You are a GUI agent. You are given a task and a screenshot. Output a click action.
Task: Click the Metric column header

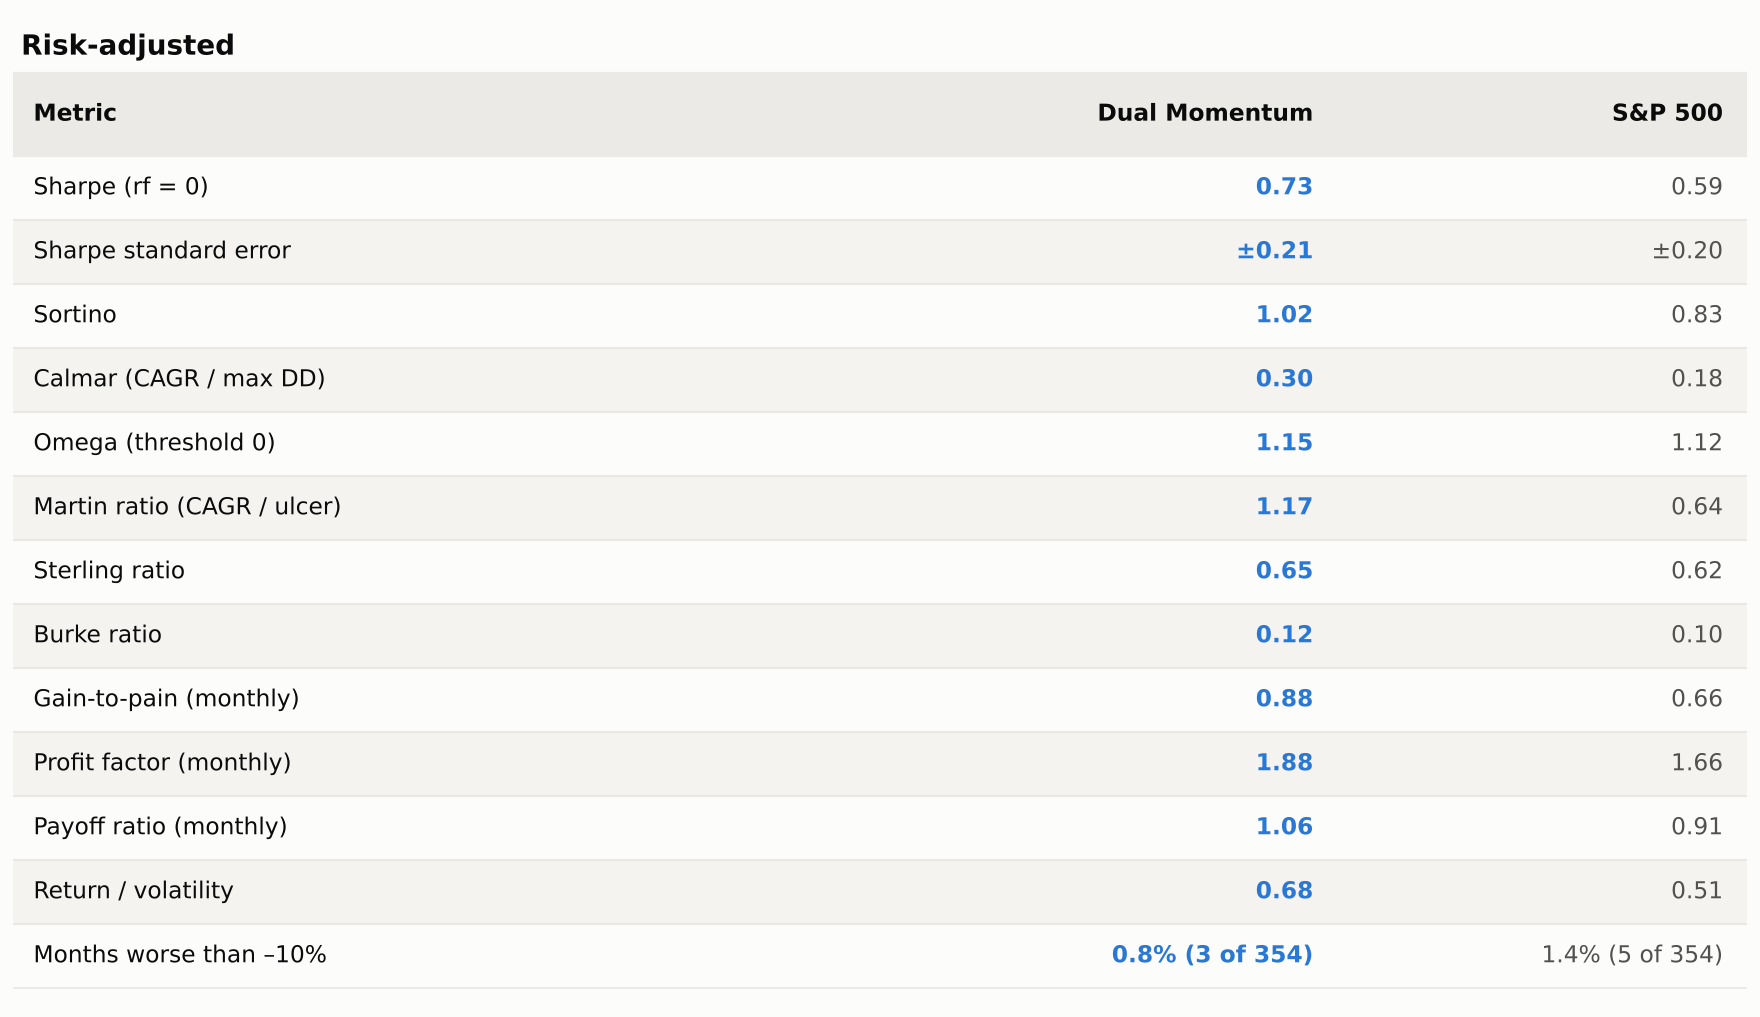coord(75,113)
